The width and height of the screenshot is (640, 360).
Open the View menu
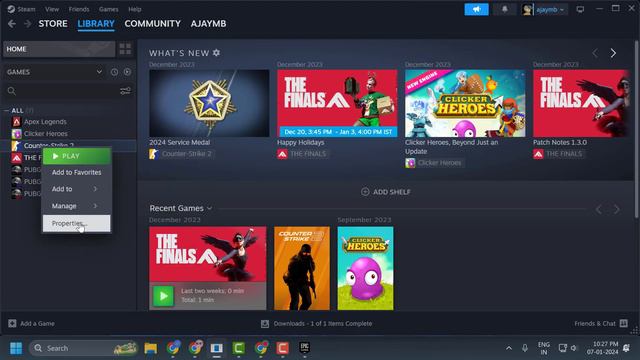tap(52, 9)
